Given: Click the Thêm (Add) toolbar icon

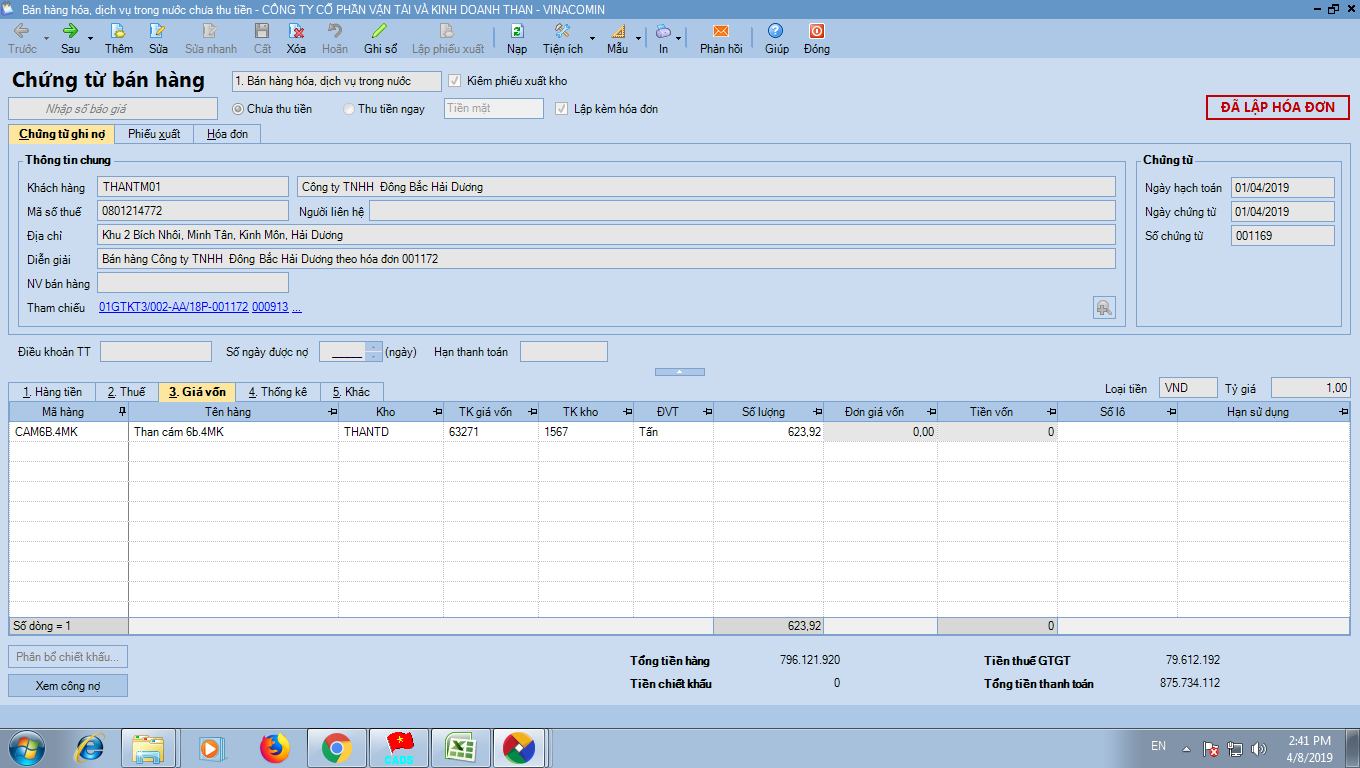Looking at the screenshot, I should pos(118,32).
